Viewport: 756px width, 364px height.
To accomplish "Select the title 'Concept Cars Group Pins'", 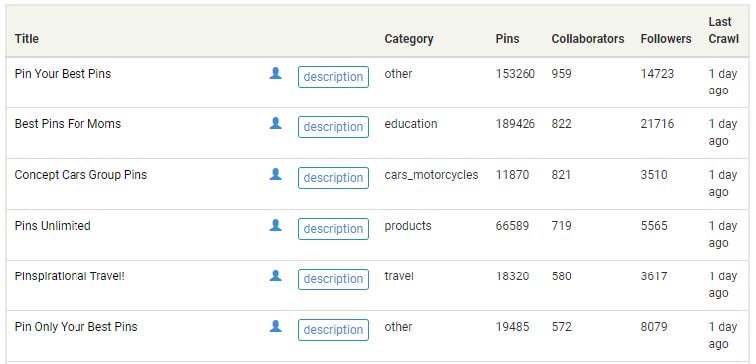I will click(81, 175).
